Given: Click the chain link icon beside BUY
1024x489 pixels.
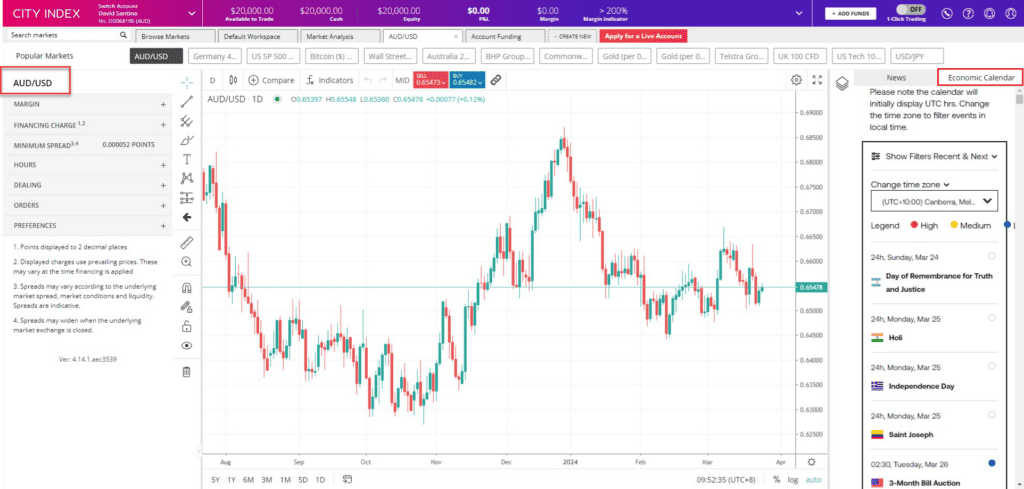Looking at the screenshot, I should [x=496, y=80].
